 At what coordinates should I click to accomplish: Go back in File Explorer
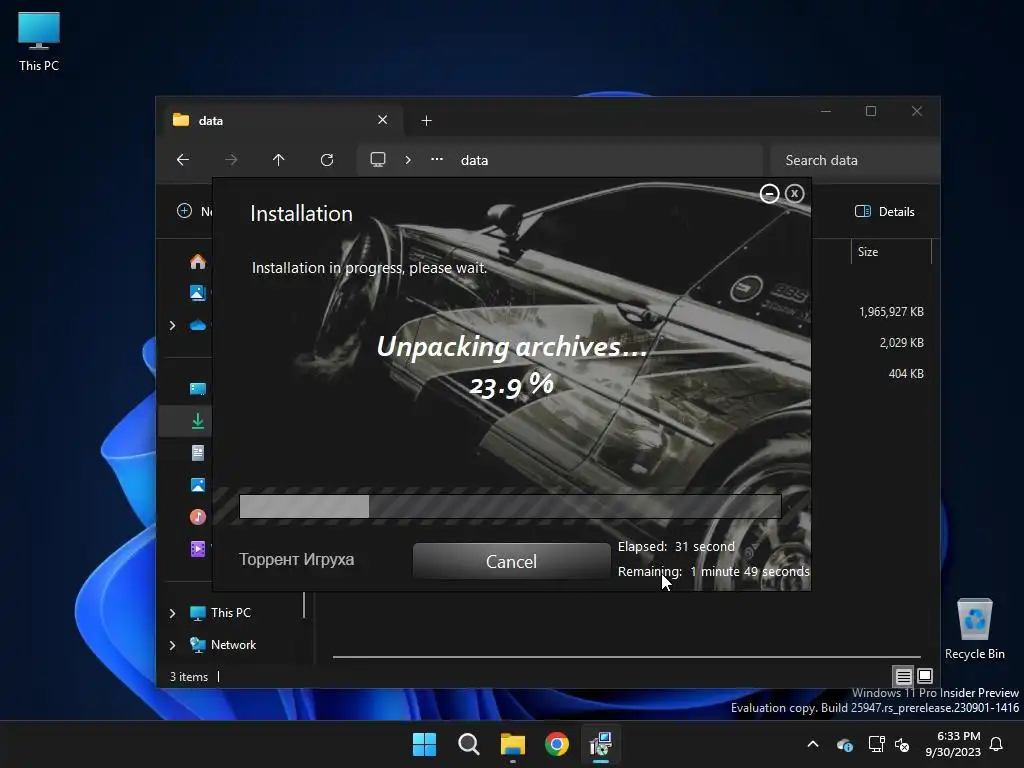click(x=183, y=160)
